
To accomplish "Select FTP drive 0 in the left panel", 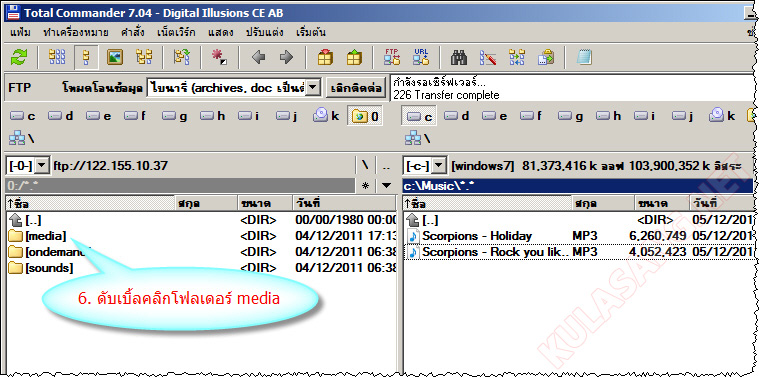I will pyautogui.click(x=365, y=117).
